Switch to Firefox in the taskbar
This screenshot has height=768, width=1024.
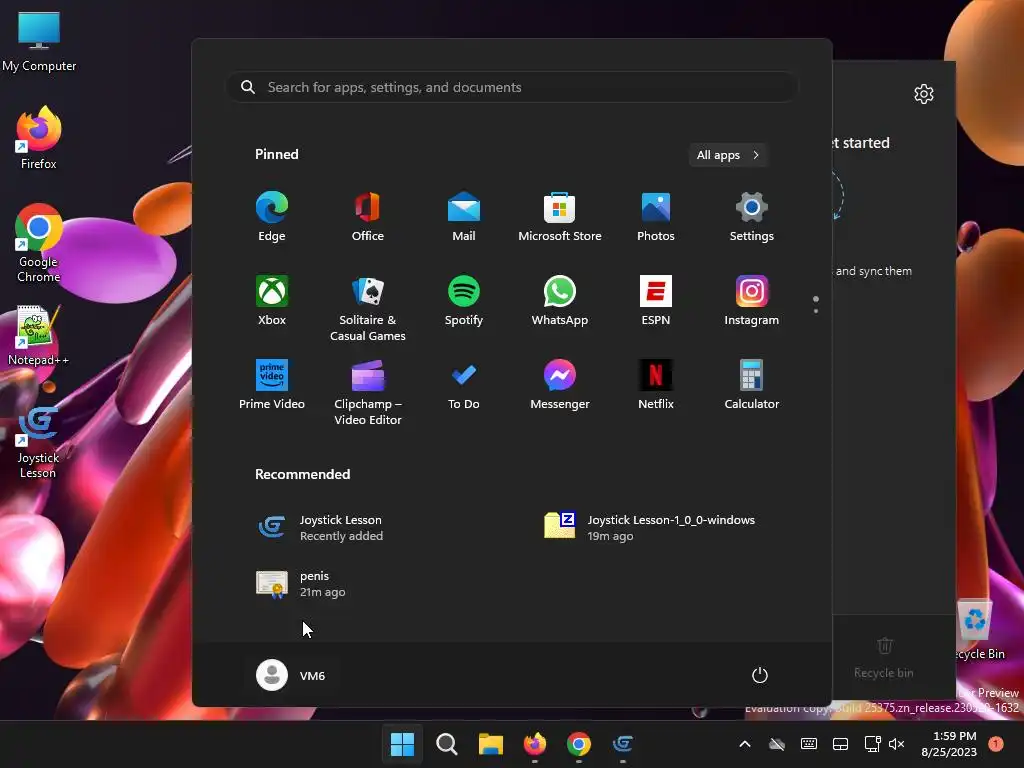point(535,744)
